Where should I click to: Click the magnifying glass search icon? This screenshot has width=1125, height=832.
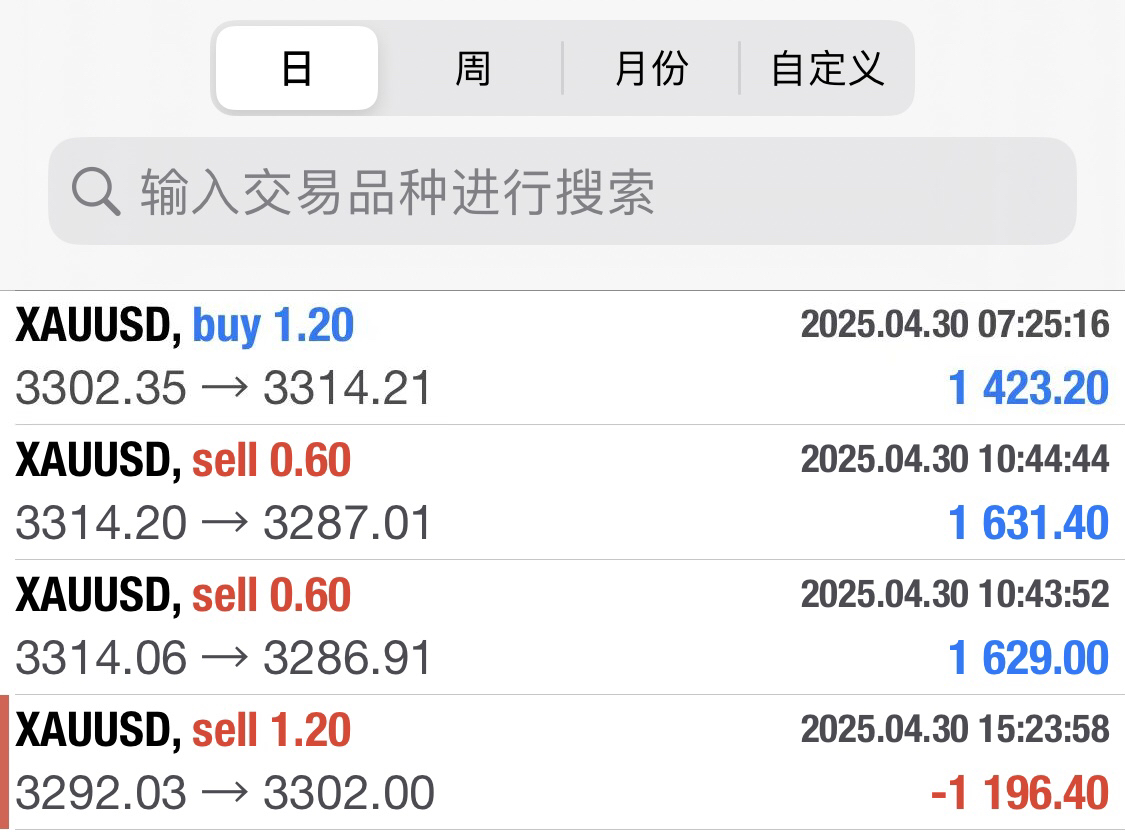pos(96,191)
